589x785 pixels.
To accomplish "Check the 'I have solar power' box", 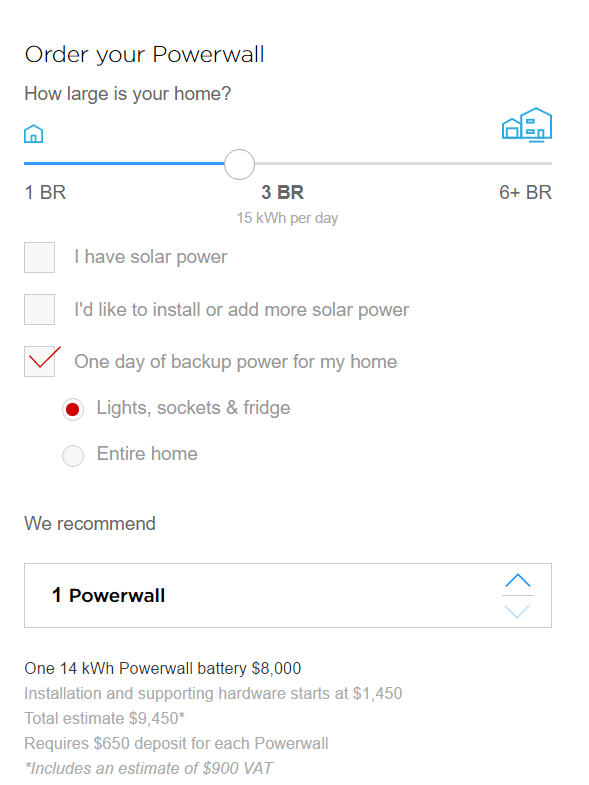I will [x=40, y=257].
